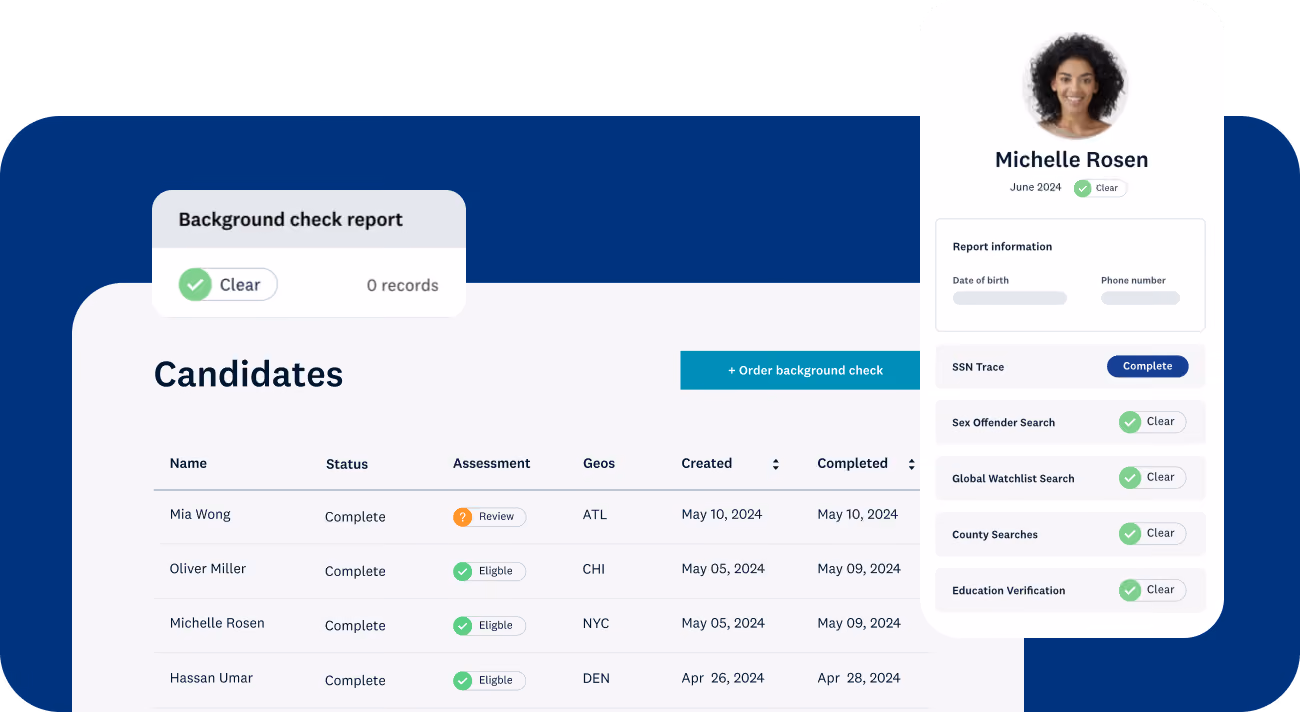
Task: Click the ATL geo cell
Action: [595, 514]
